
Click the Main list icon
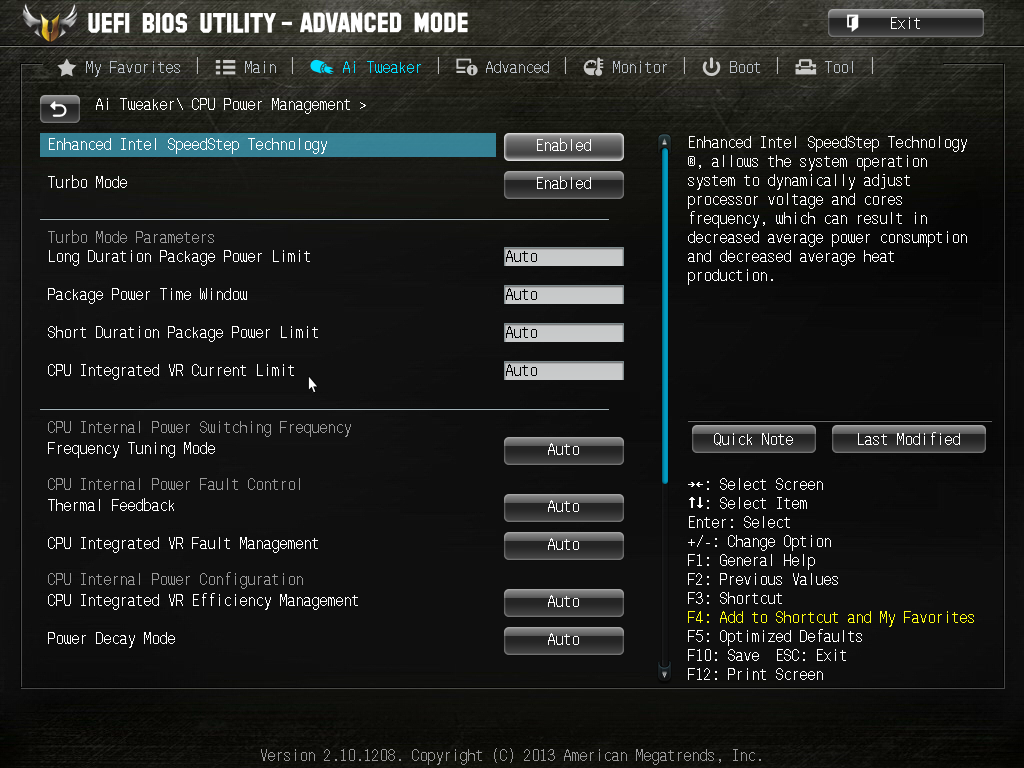point(225,67)
